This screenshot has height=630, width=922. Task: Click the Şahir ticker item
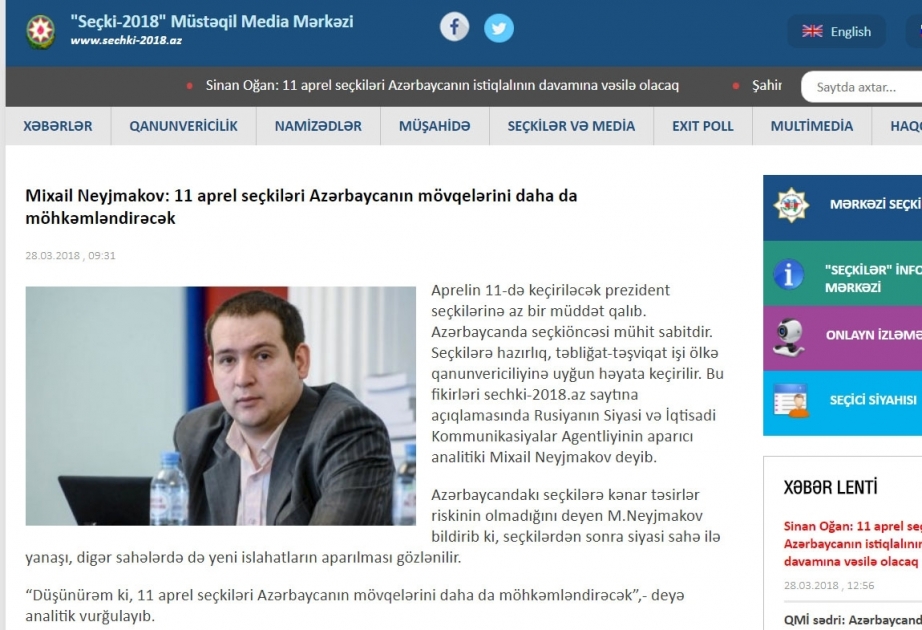point(767,85)
